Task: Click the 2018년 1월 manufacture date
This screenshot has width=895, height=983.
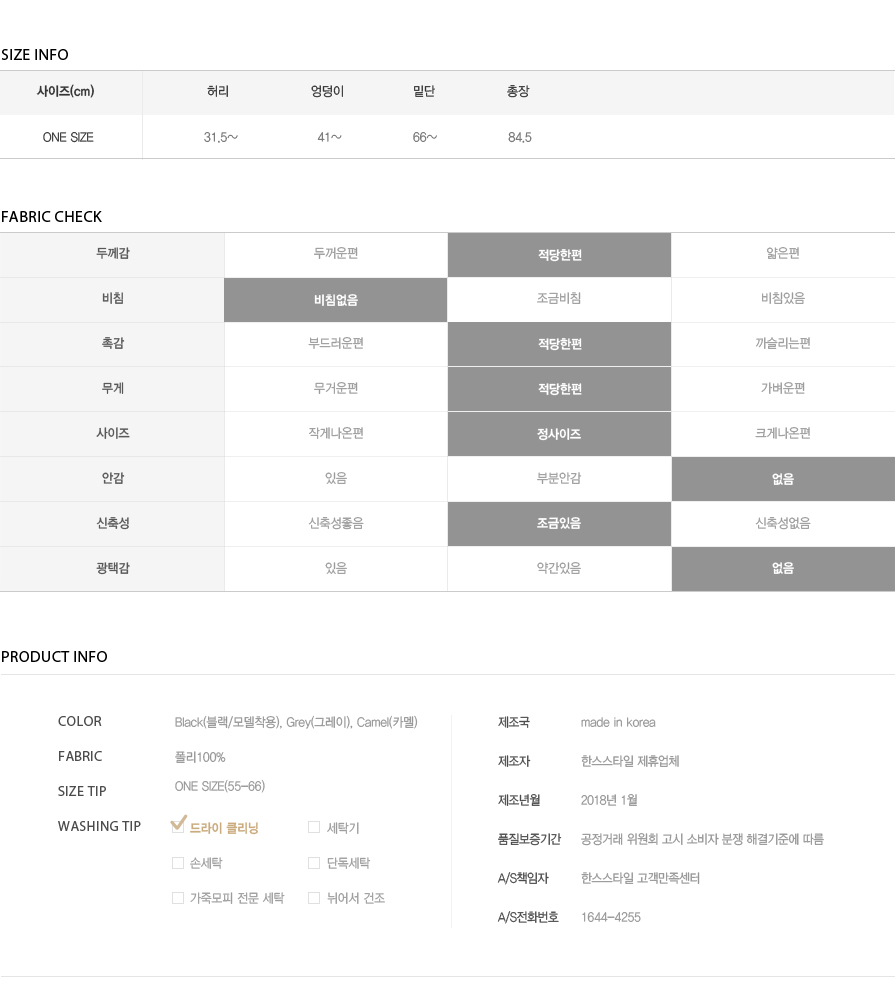Action: coord(609,801)
